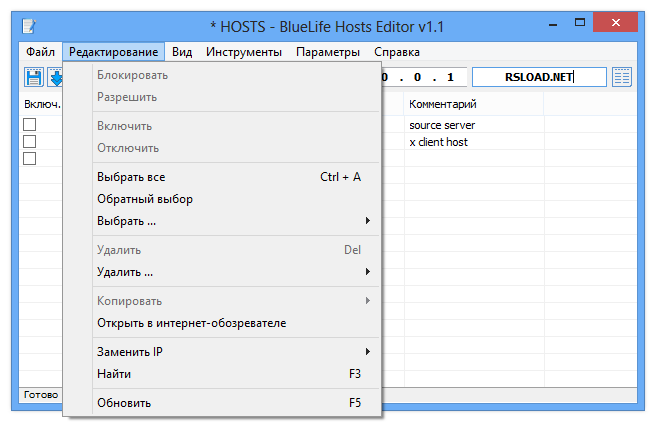Screen dimensions: 651x433
Task: Click the Готово status bar text
Action: click(x=41, y=395)
